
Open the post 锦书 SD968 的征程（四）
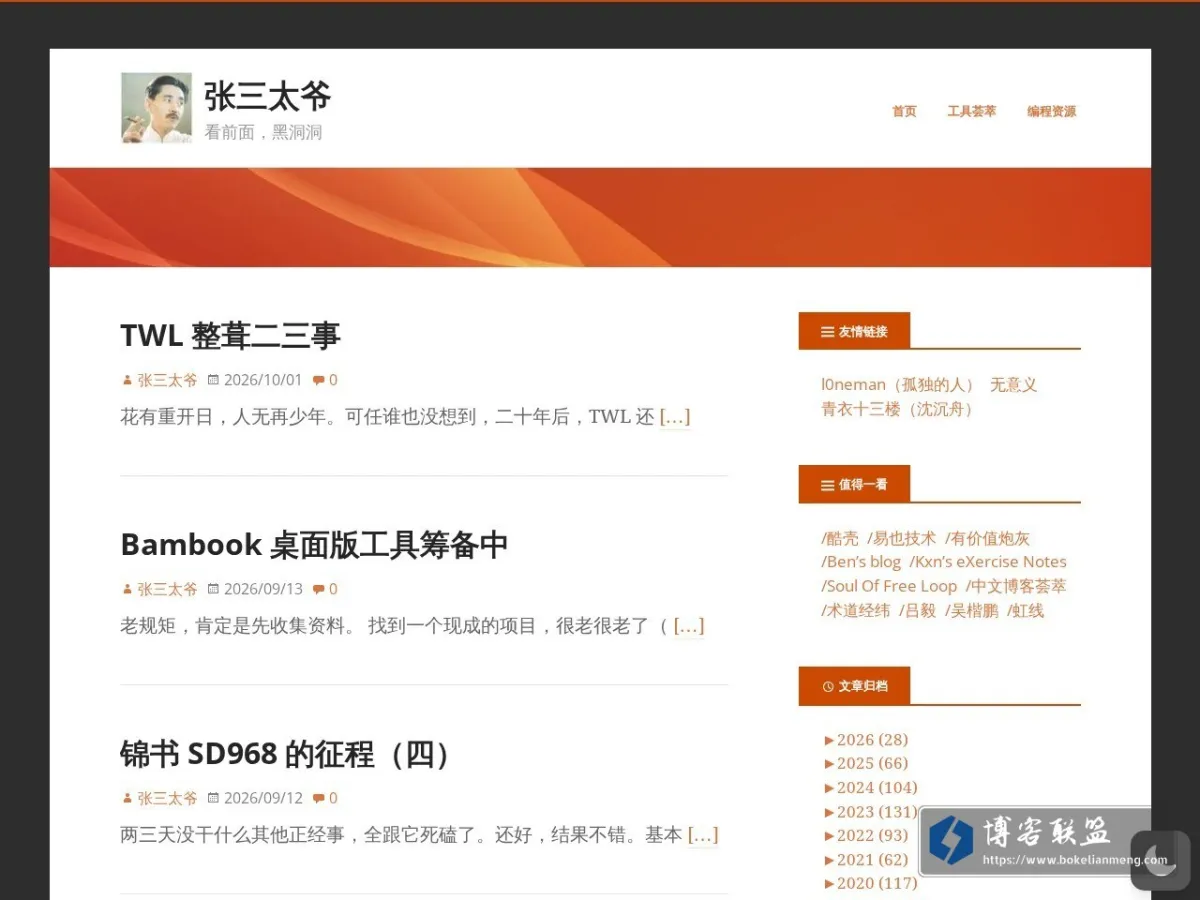click(288, 754)
